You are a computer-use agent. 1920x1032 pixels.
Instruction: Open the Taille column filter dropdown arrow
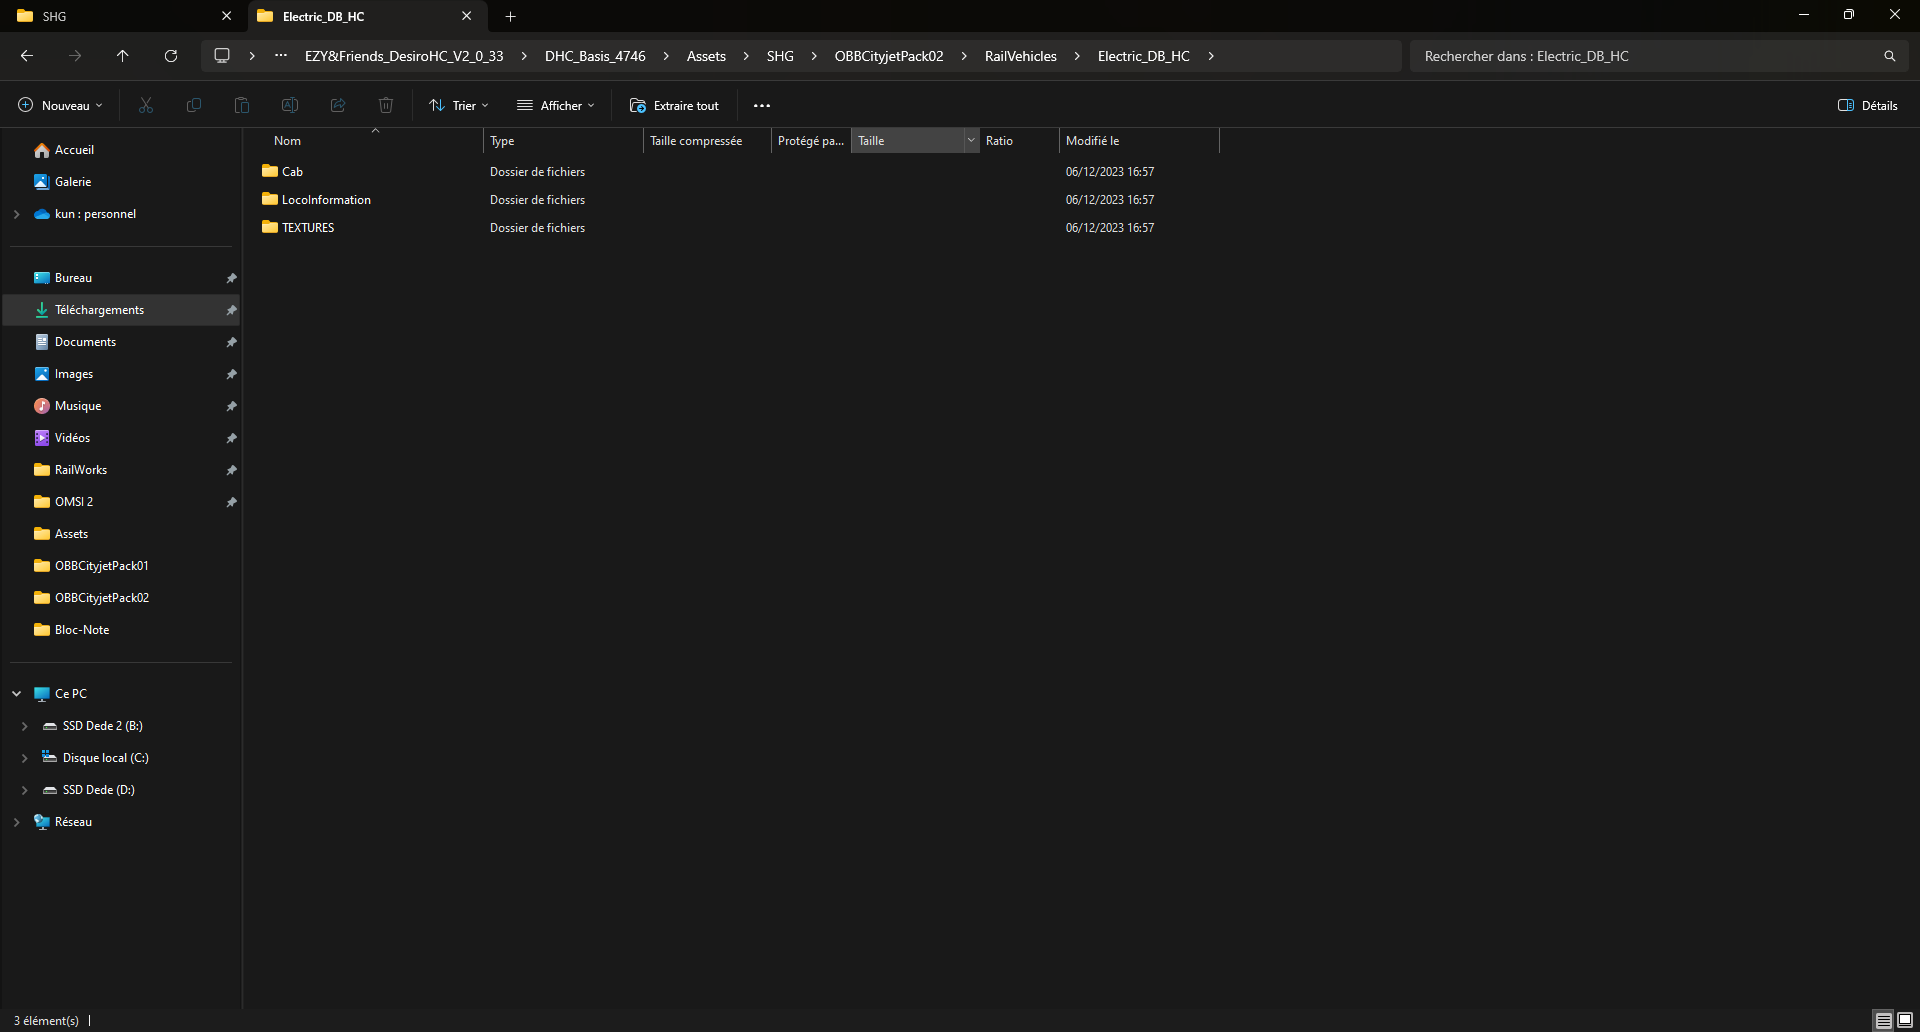(x=971, y=141)
